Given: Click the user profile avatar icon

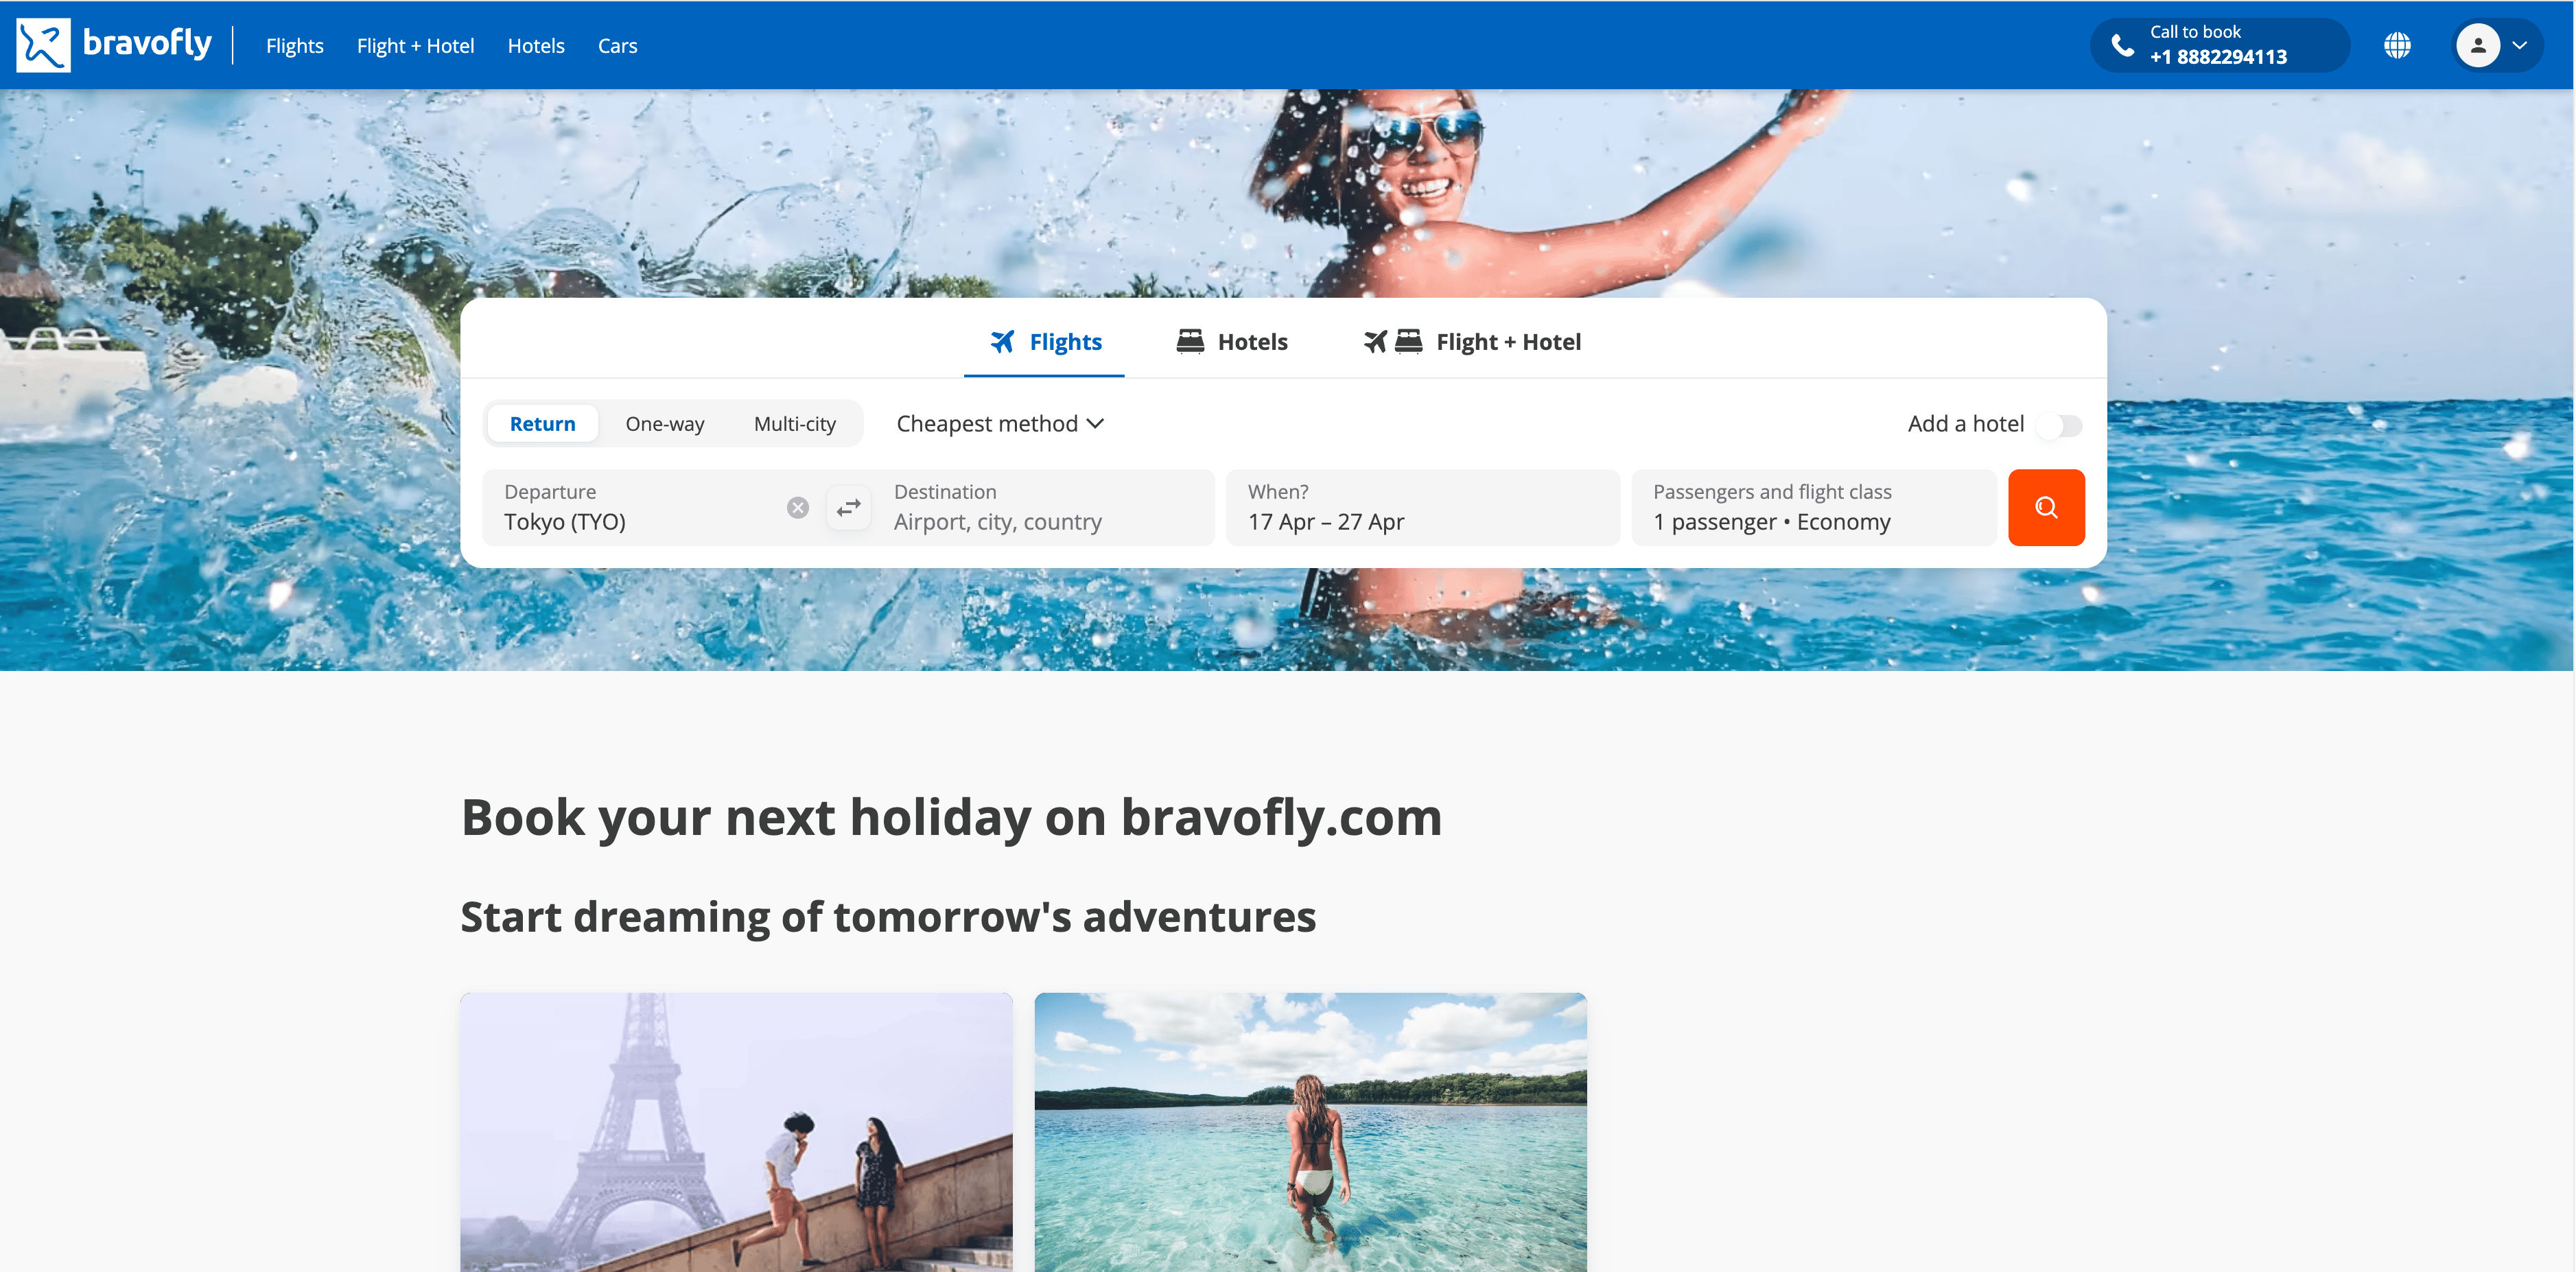Looking at the screenshot, I should tap(2478, 45).
